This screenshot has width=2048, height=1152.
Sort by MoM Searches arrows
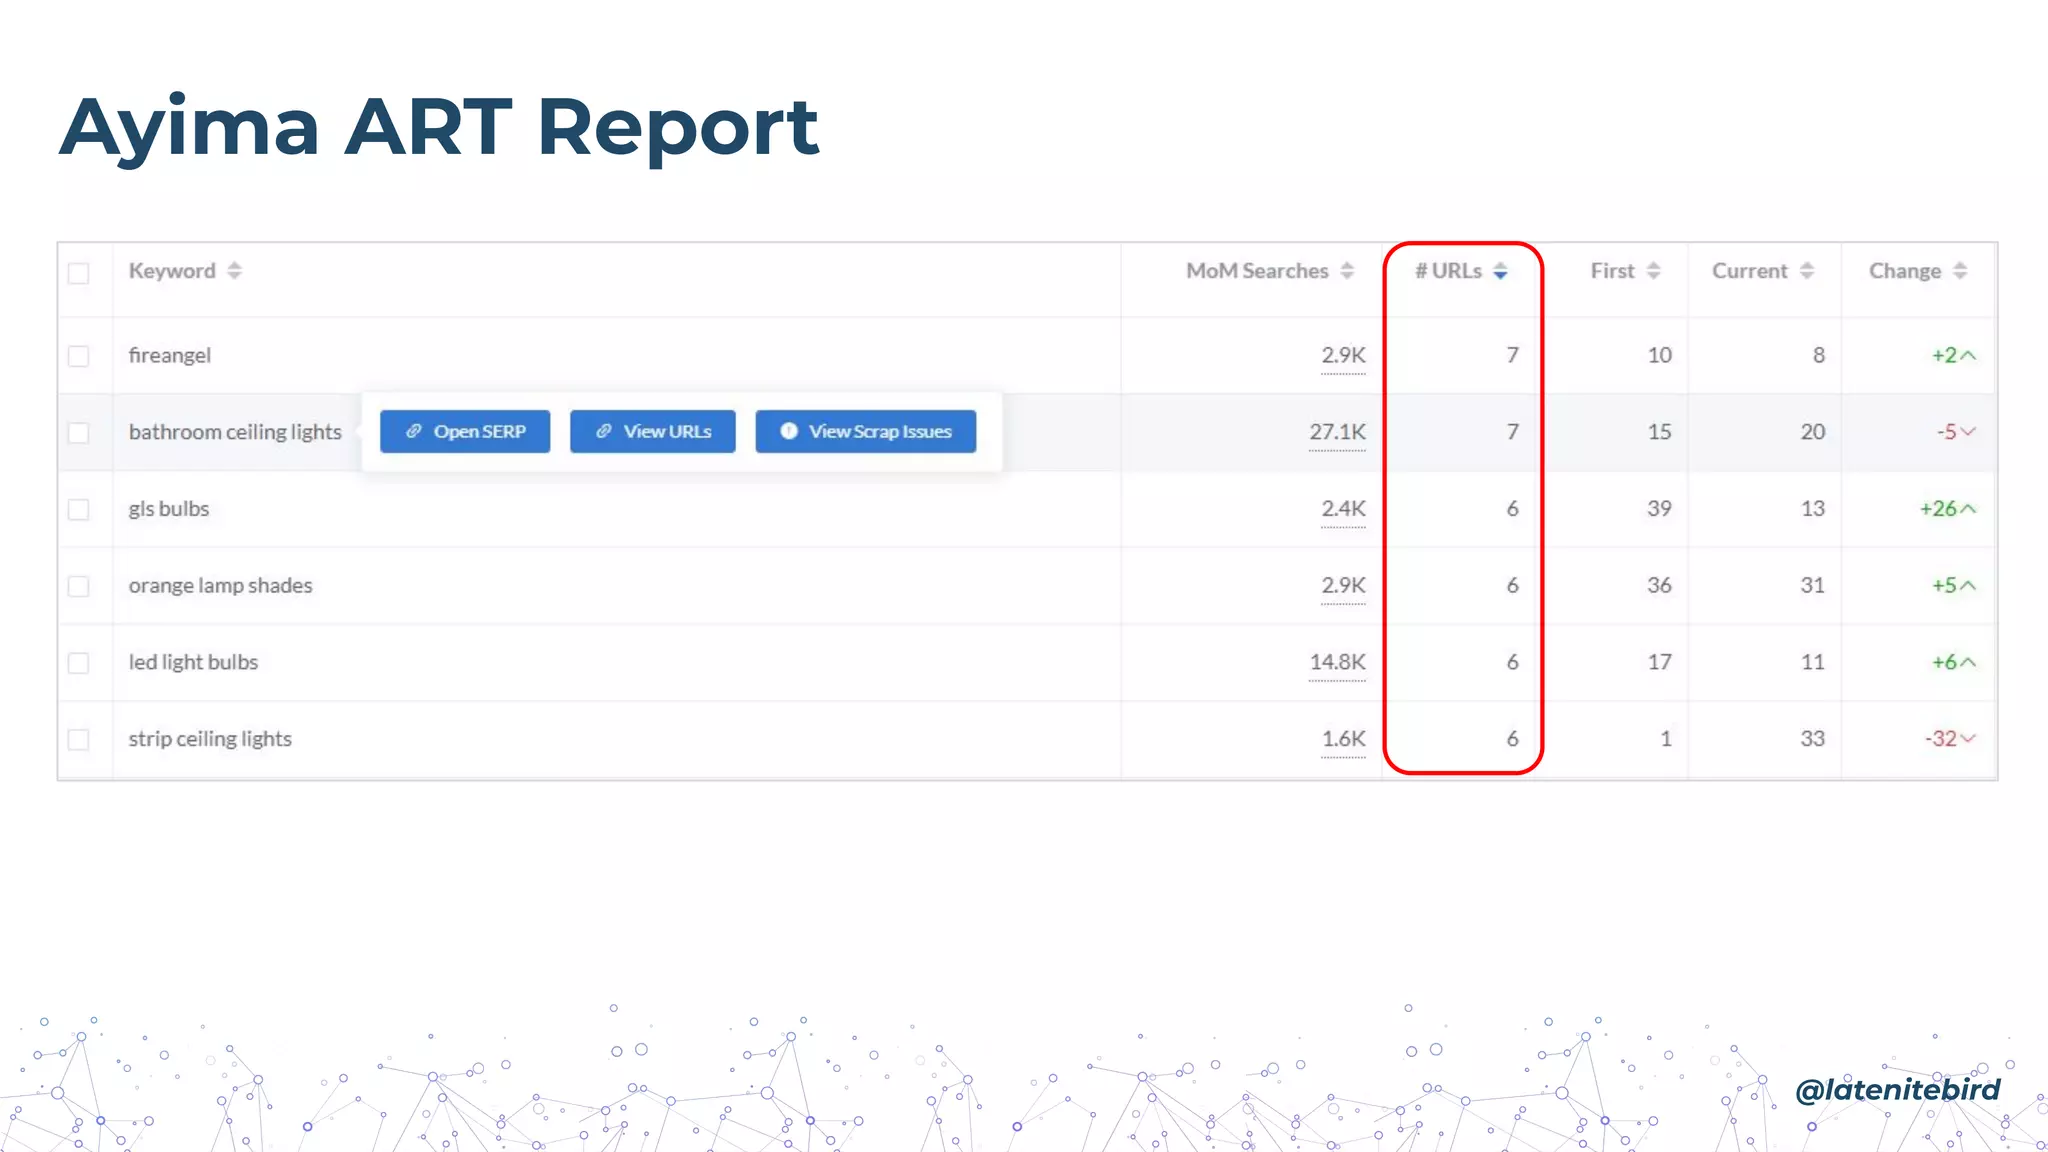(1347, 271)
